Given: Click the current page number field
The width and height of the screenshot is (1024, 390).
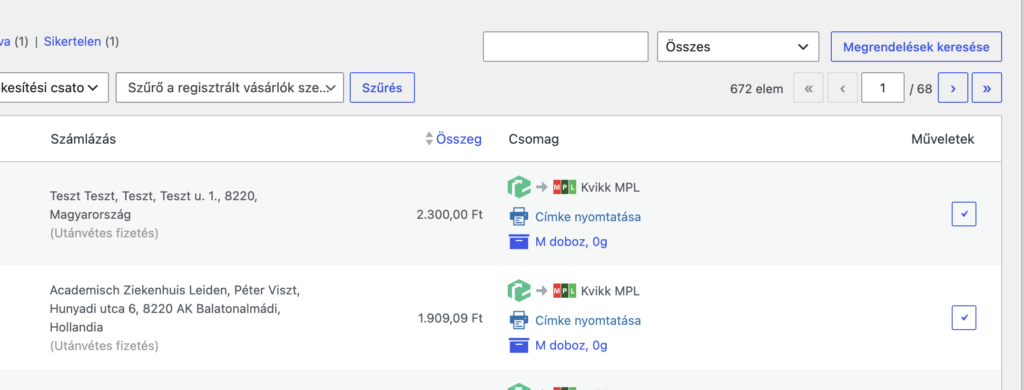Looking at the screenshot, I should point(883,88).
